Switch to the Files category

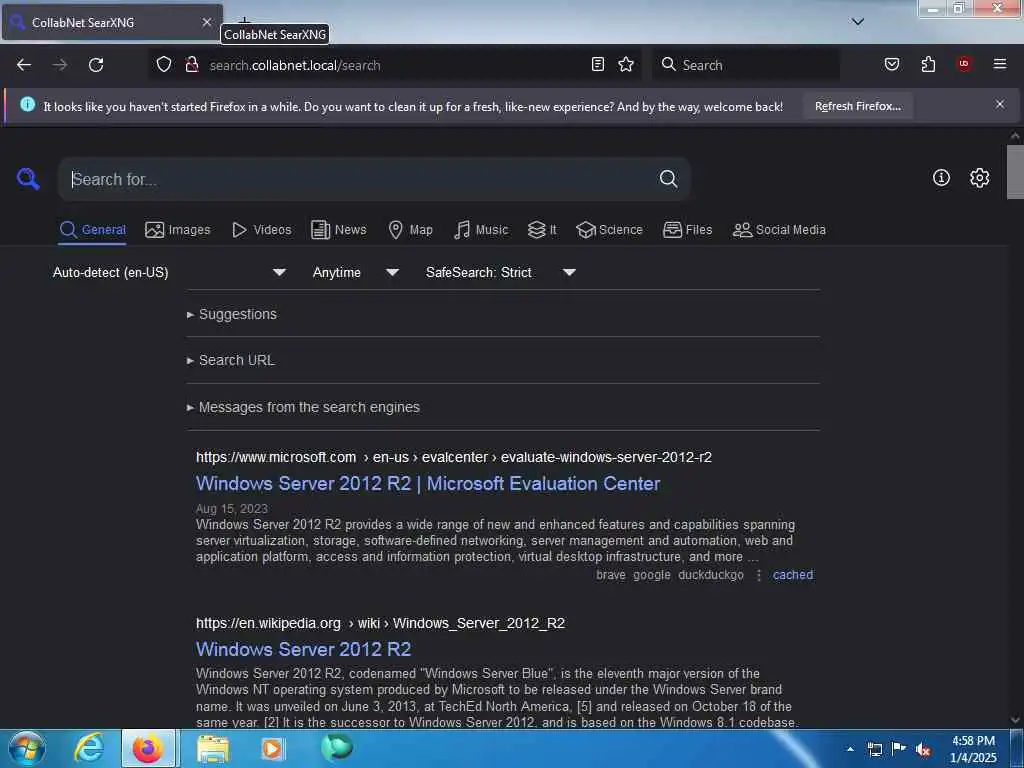pyautogui.click(x=687, y=230)
